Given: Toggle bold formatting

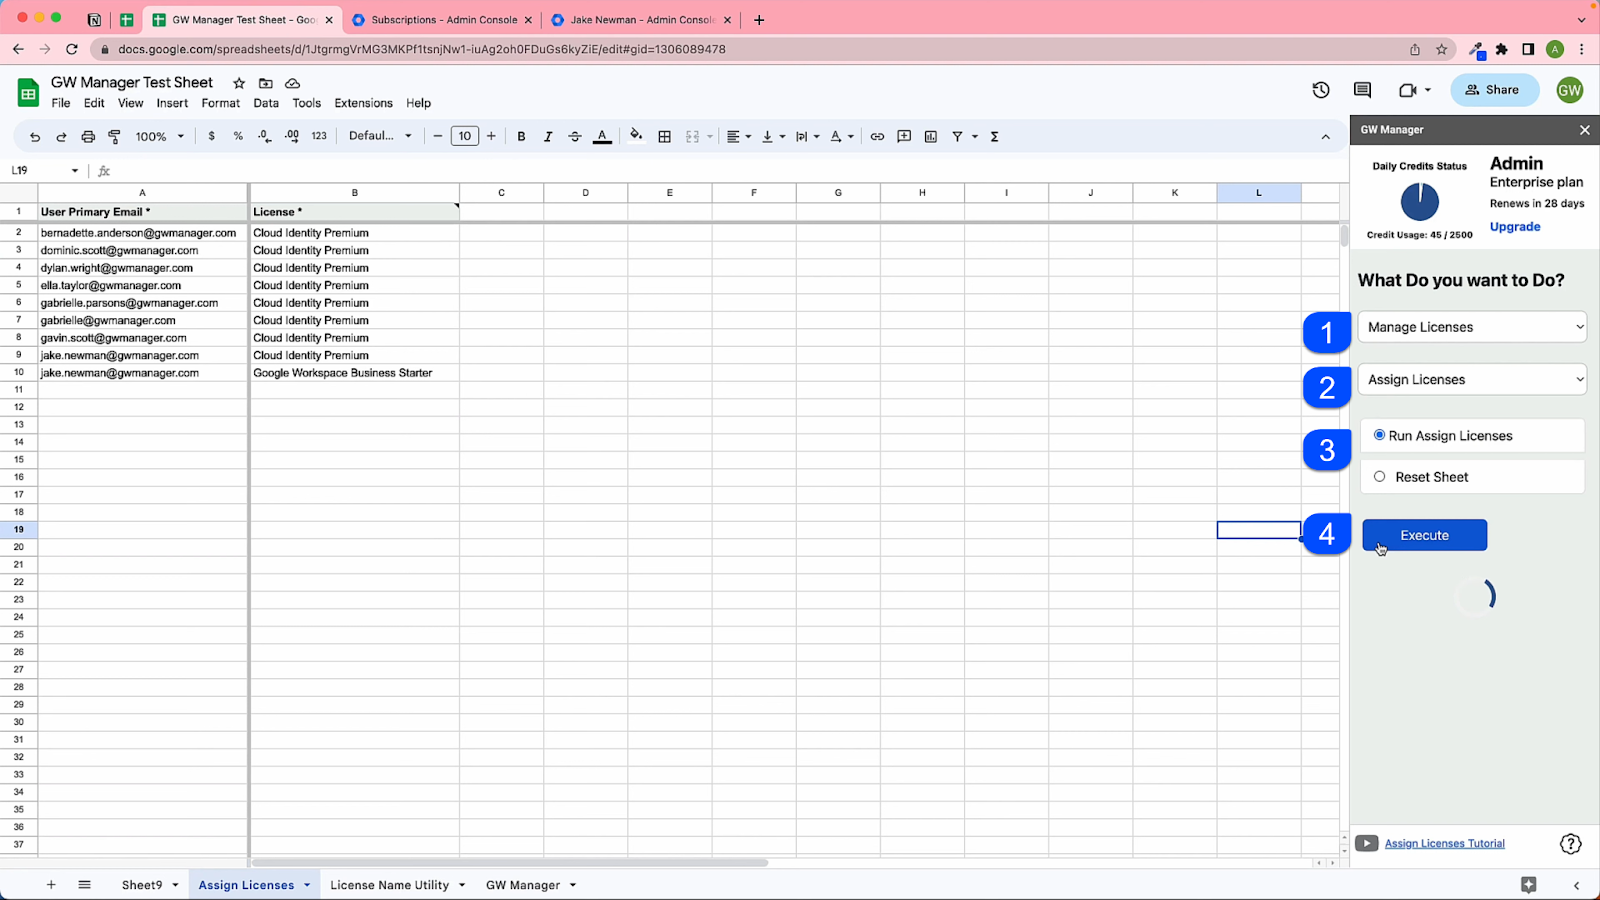Looking at the screenshot, I should click(x=521, y=136).
